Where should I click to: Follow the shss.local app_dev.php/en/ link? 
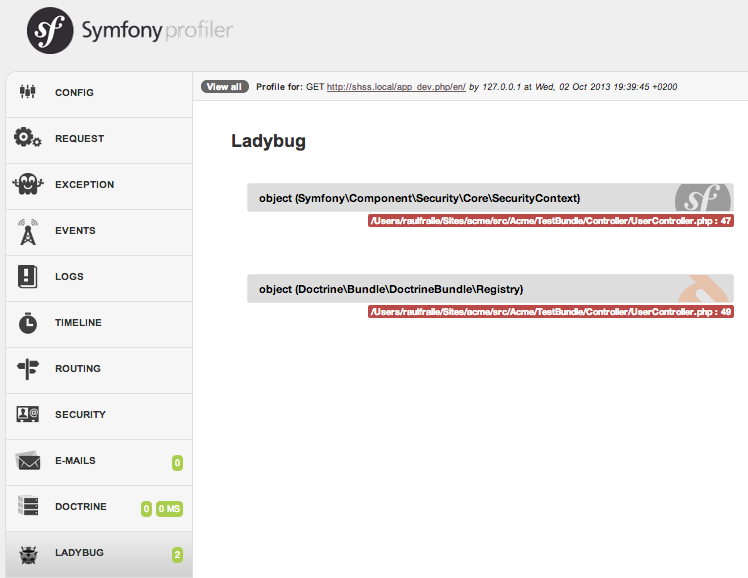tap(396, 87)
